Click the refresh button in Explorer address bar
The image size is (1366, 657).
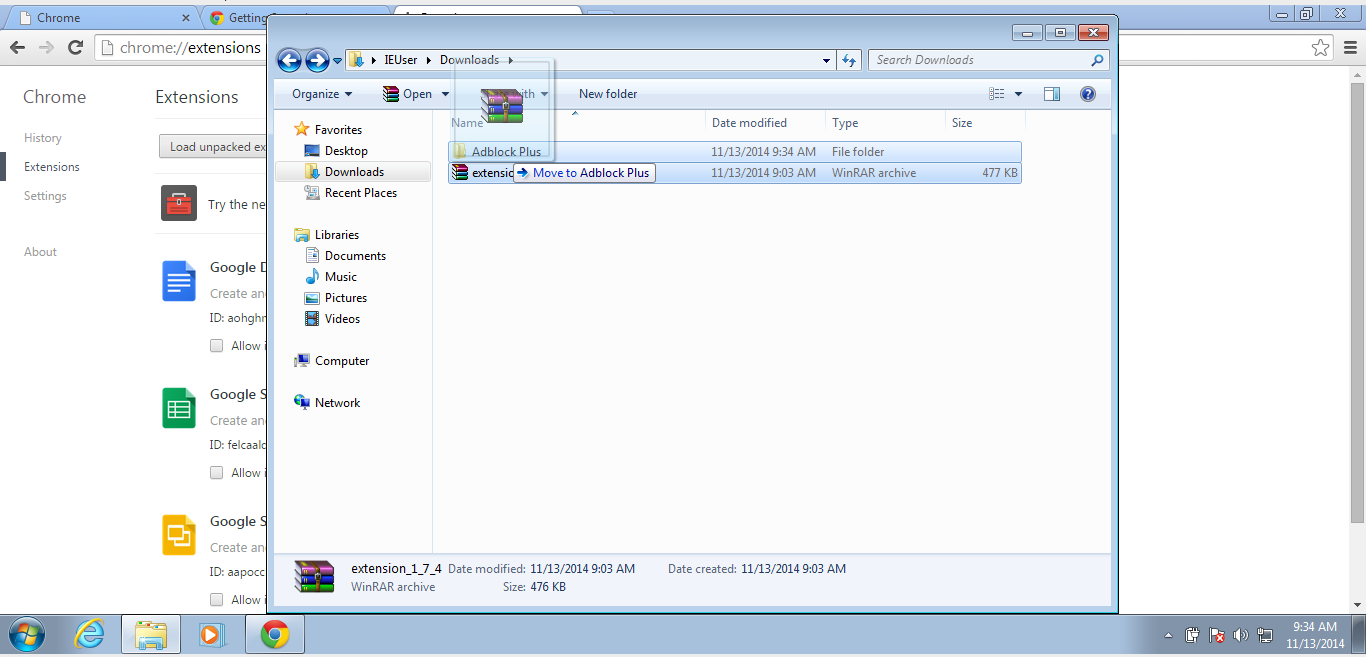pyautogui.click(x=849, y=60)
